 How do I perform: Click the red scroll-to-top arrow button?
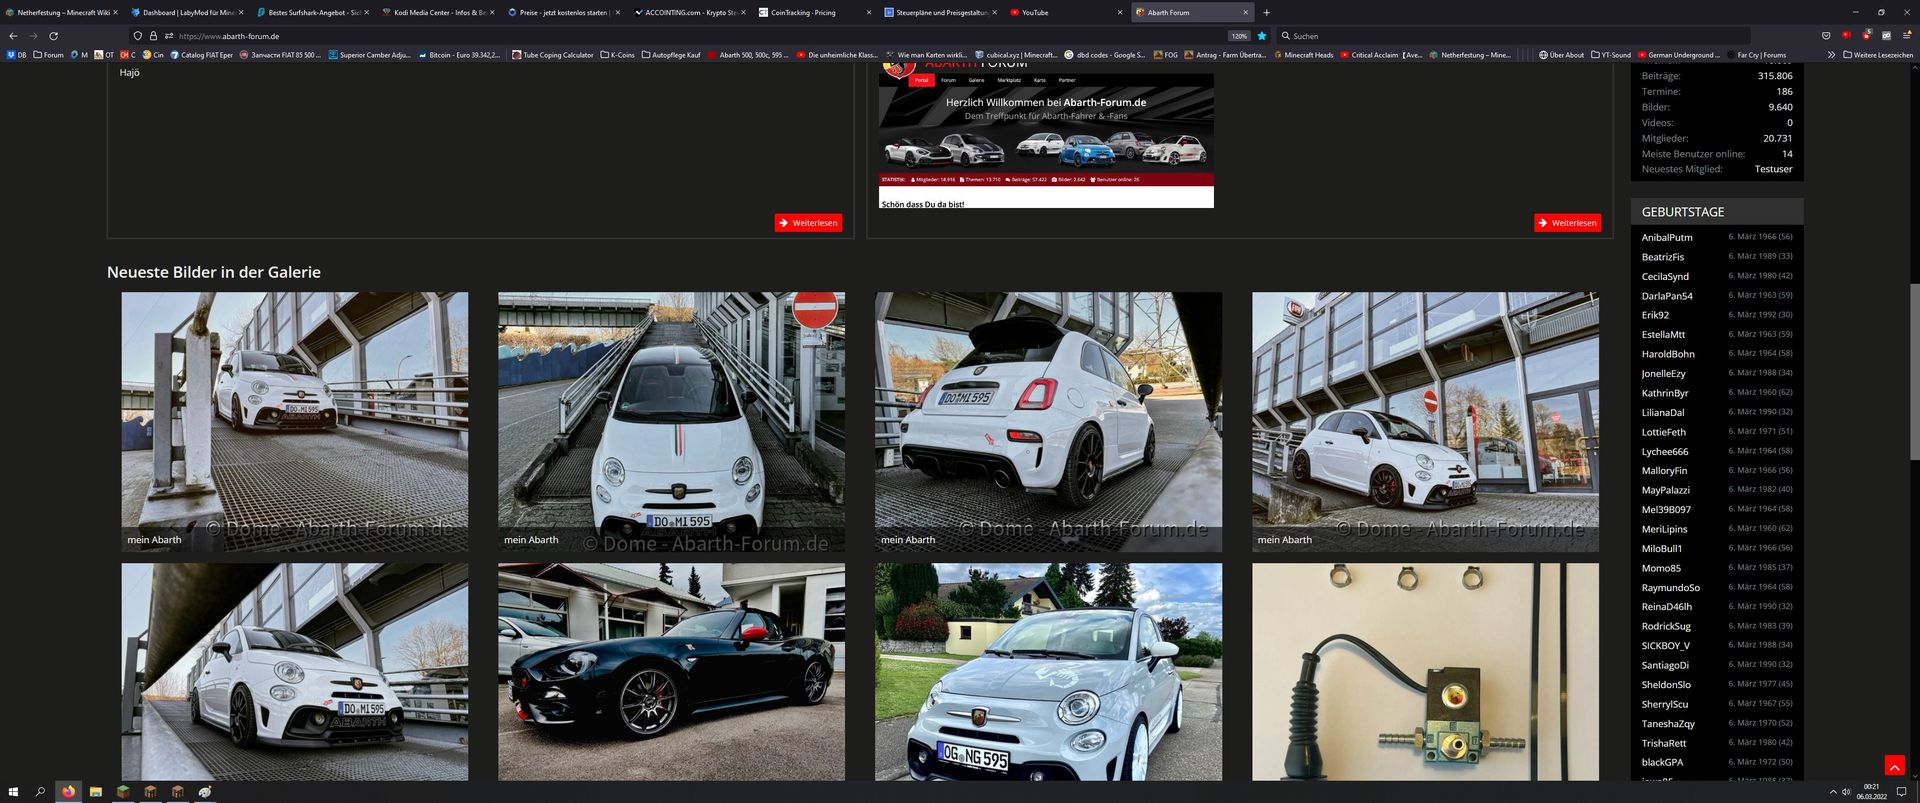point(1893,765)
